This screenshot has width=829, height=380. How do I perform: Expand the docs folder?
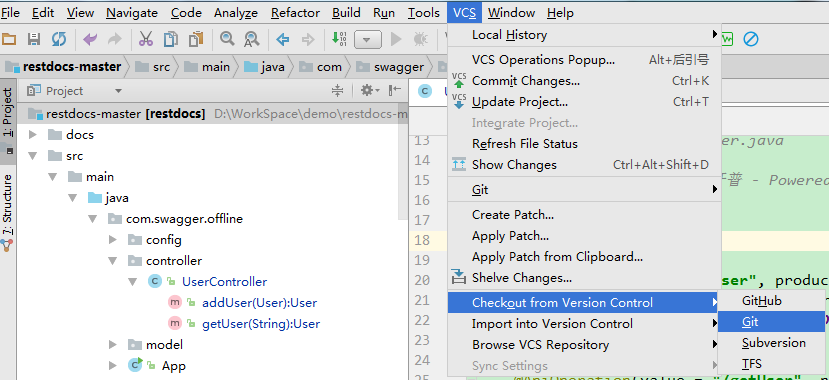pyautogui.click(x=33, y=135)
